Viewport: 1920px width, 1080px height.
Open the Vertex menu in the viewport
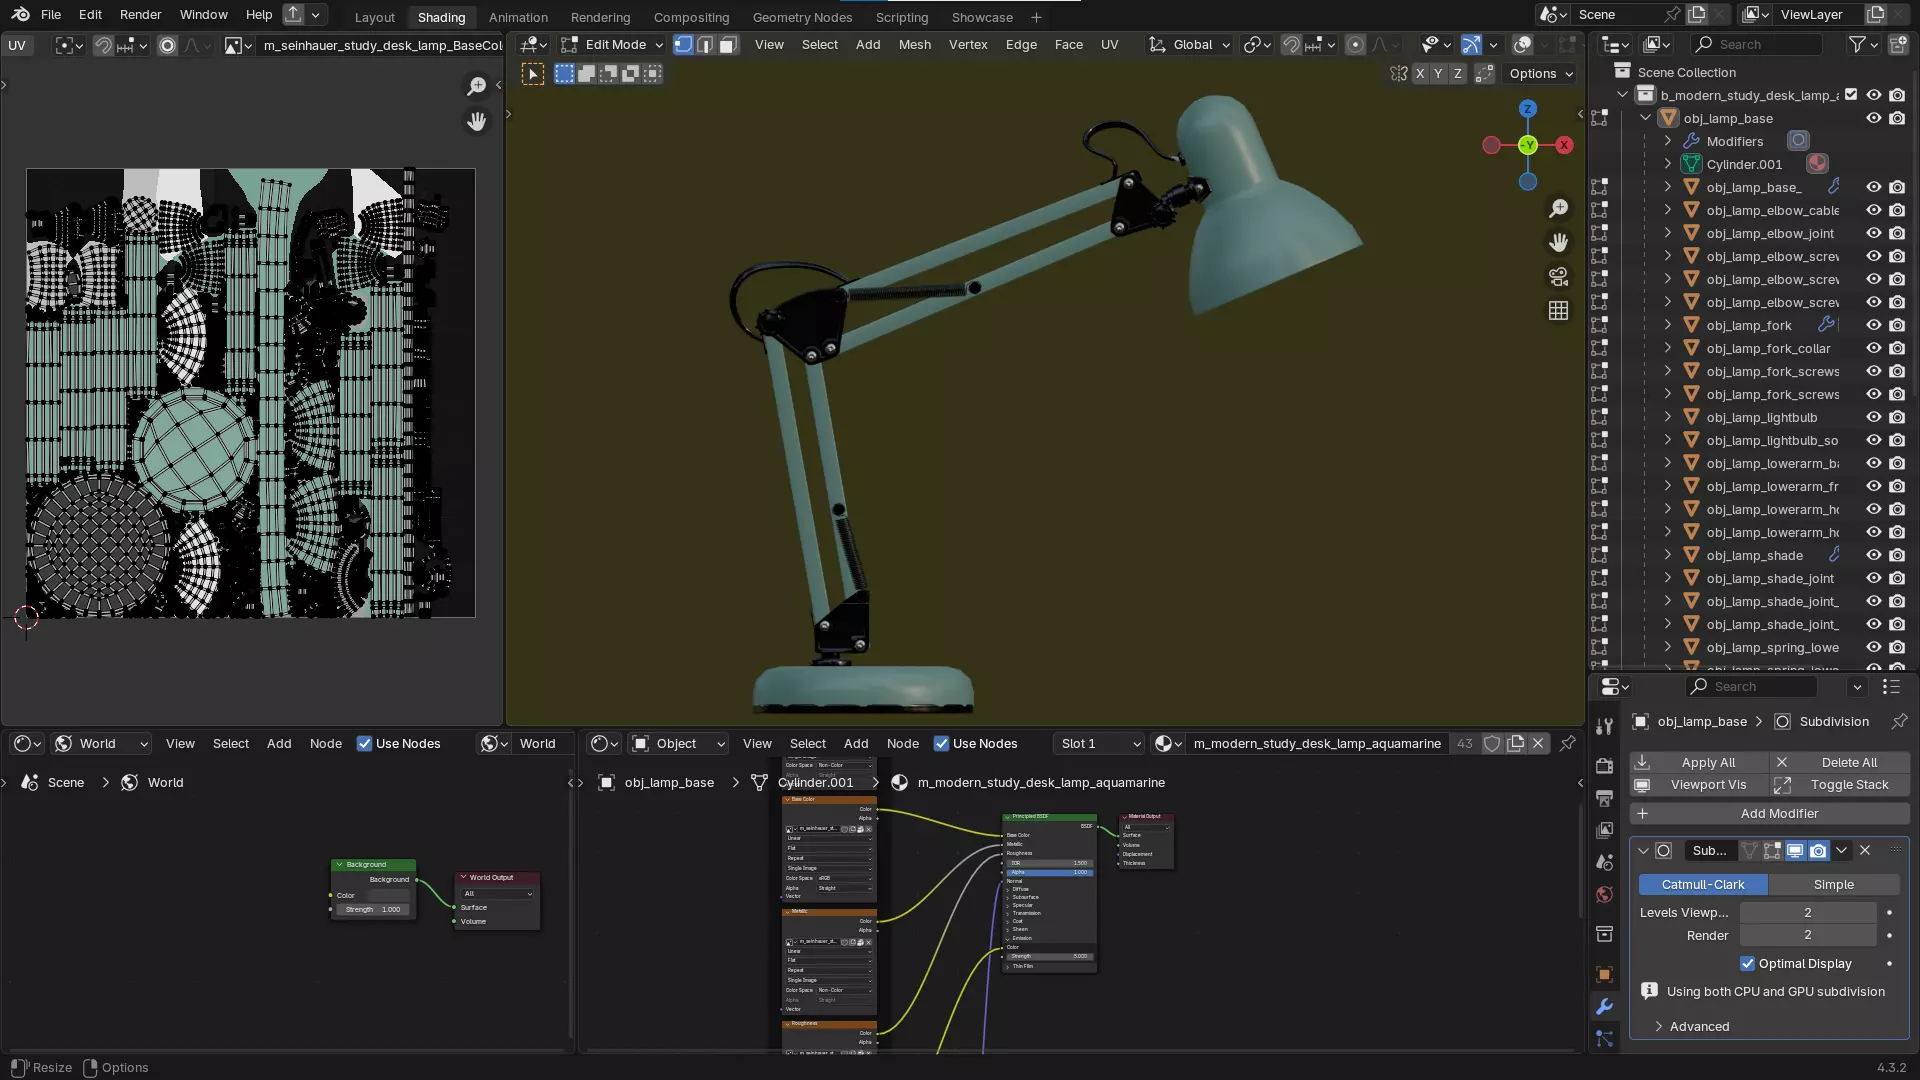tap(968, 45)
